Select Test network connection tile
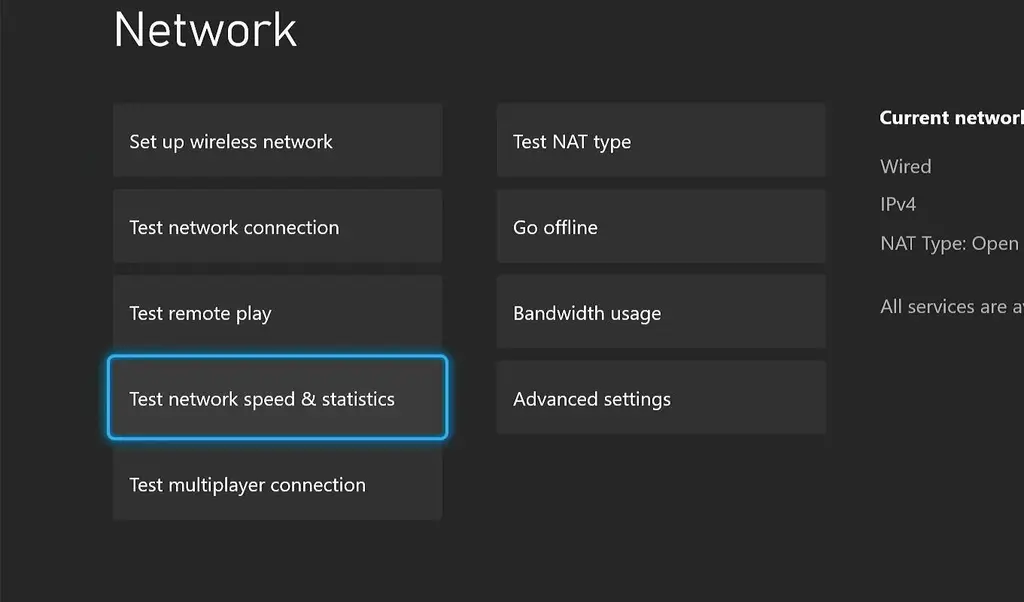This screenshot has height=602, width=1024. click(278, 227)
